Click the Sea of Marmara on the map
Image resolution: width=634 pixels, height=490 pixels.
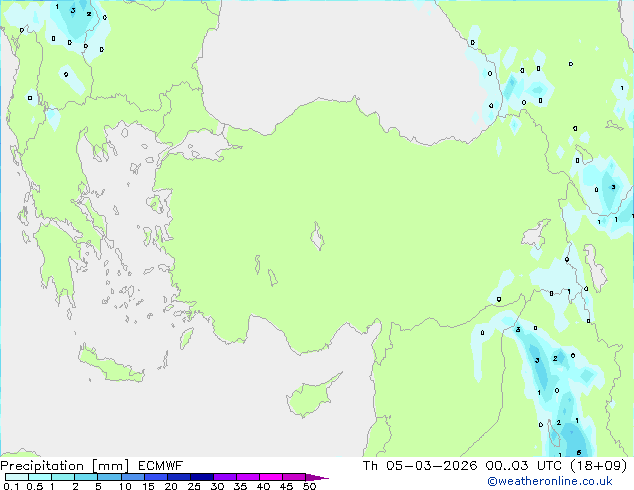click(x=204, y=146)
